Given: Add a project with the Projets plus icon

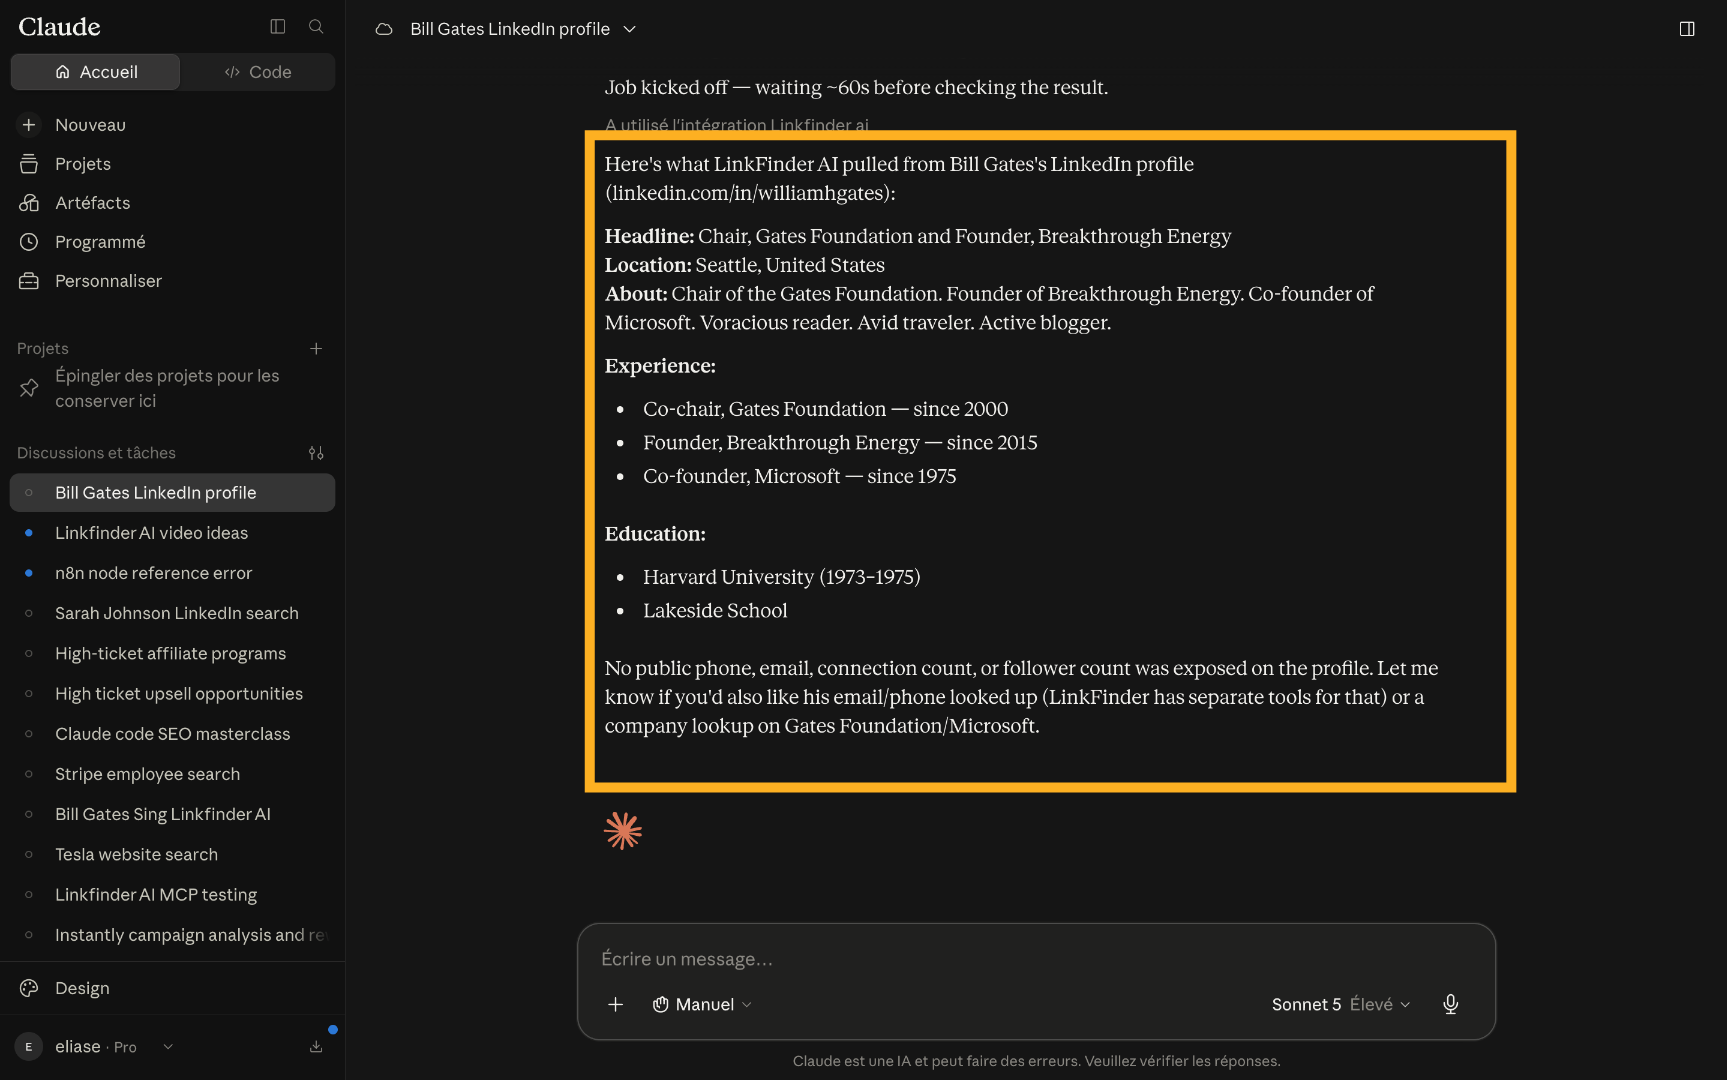Looking at the screenshot, I should tap(316, 348).
